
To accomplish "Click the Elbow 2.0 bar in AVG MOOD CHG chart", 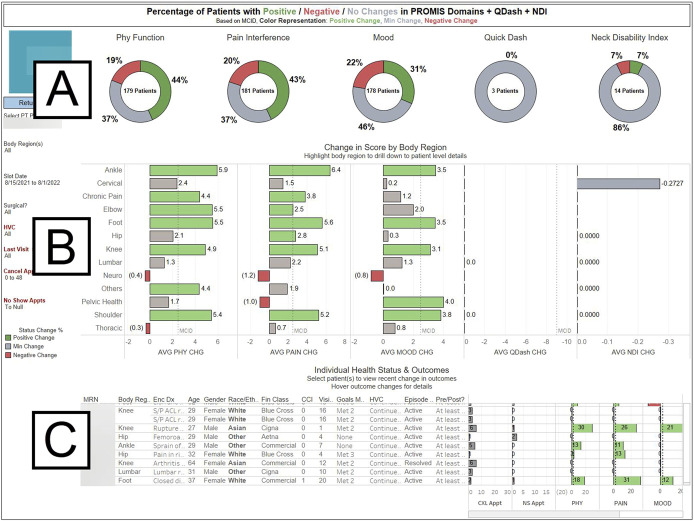I will (398, 210).
